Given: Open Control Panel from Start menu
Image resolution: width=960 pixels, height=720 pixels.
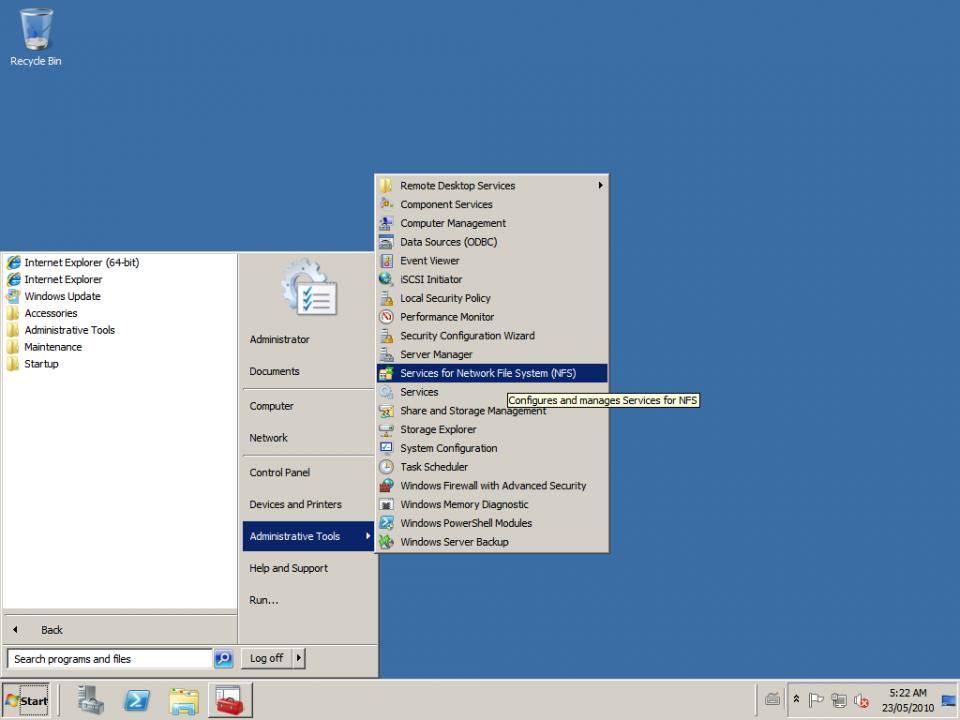Looking at the screenshot, I should pos(279,472).
